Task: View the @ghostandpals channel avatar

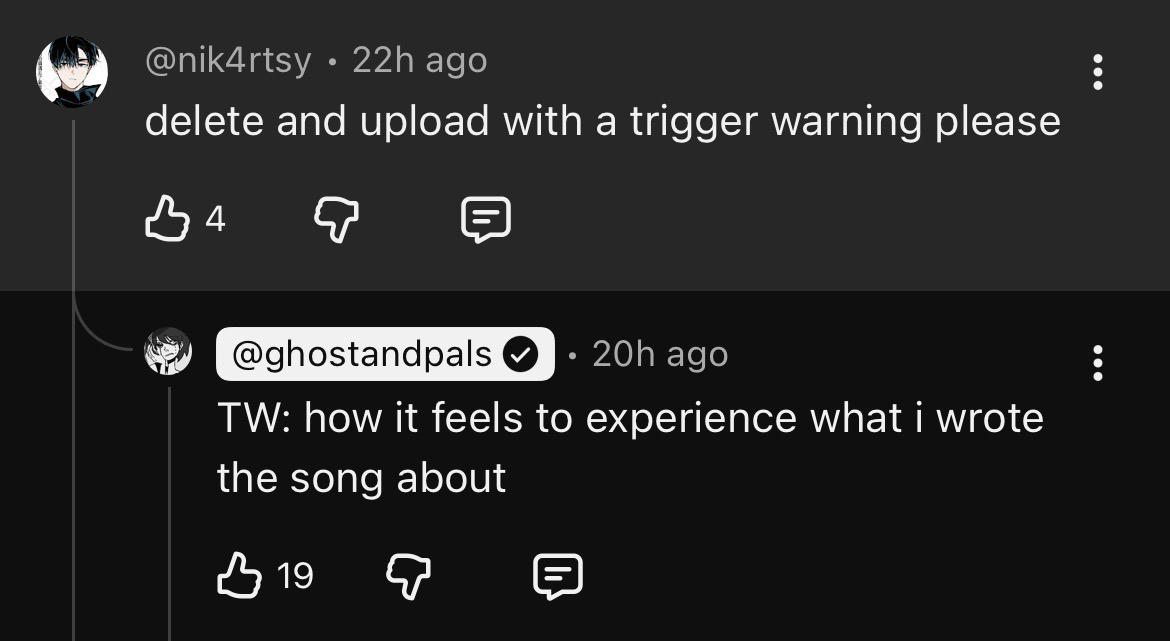Action: click(168, 352)
